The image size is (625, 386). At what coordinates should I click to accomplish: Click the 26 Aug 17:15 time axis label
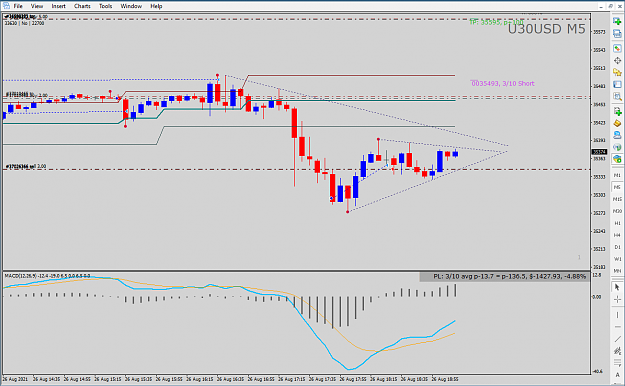[291, 379]
